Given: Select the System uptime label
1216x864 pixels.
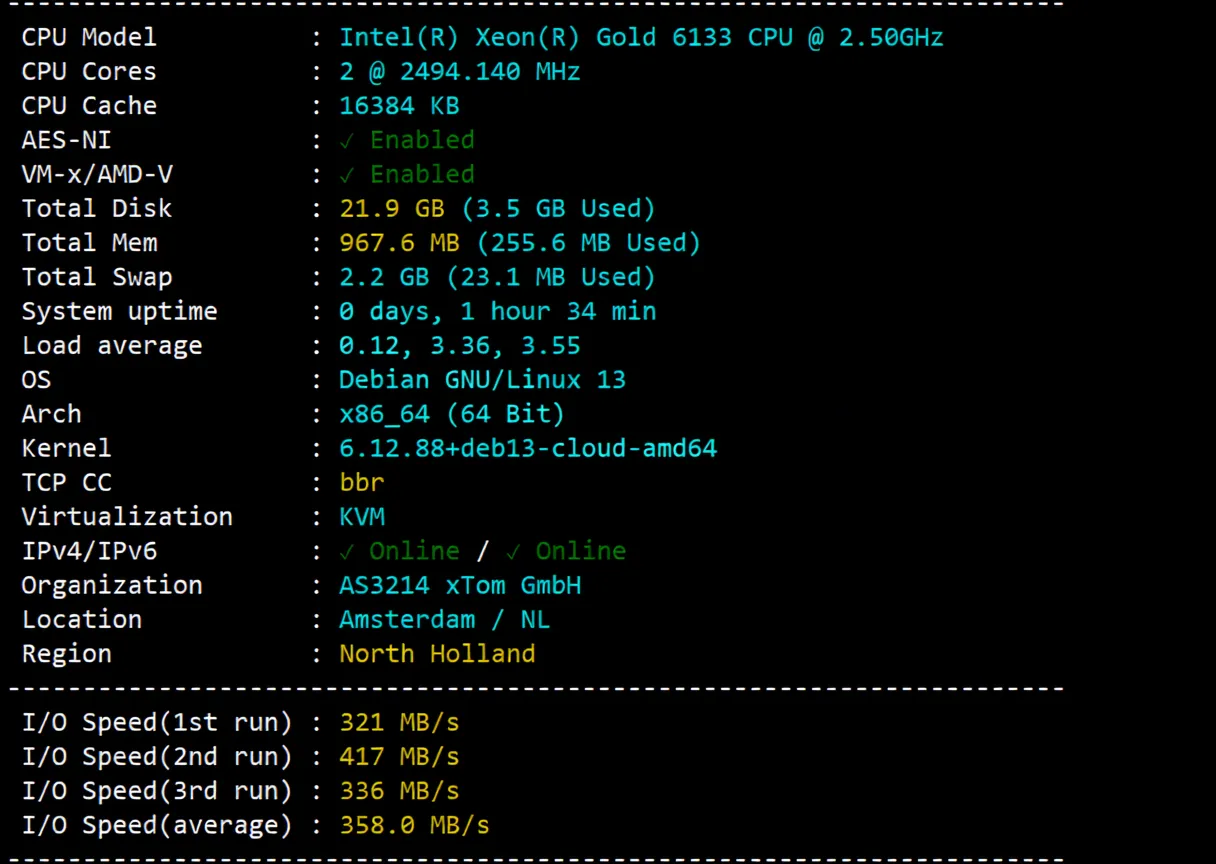Looking at the screenshot, I should tap(119, 312).
